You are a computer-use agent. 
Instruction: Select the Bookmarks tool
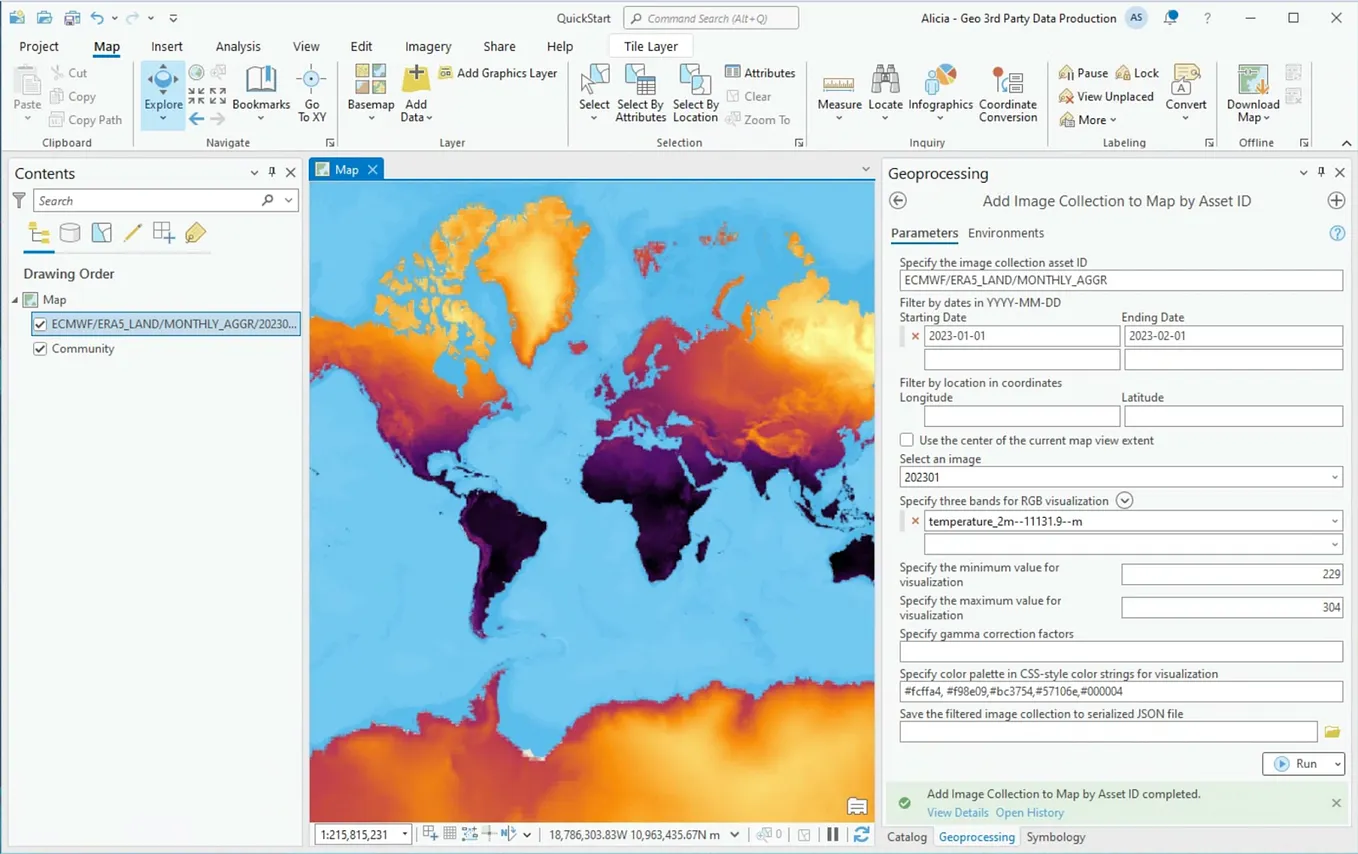[x=260, y=95]
